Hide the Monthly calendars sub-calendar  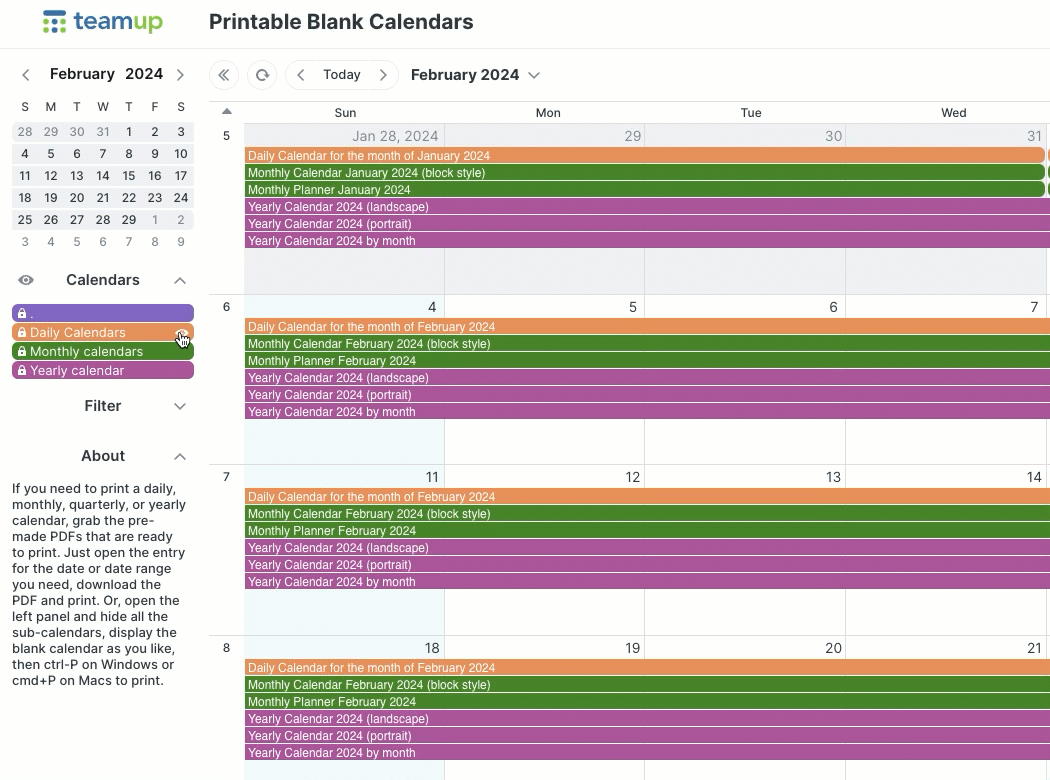coord(183,351)
